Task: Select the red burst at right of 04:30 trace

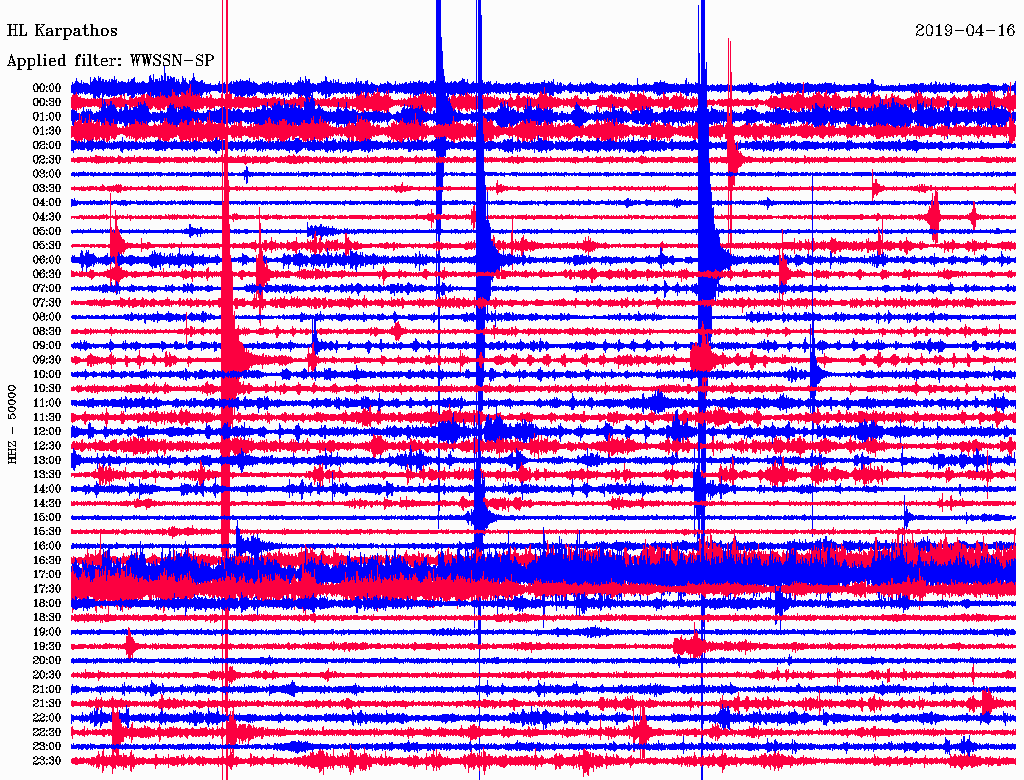Action: click(934, 215)
